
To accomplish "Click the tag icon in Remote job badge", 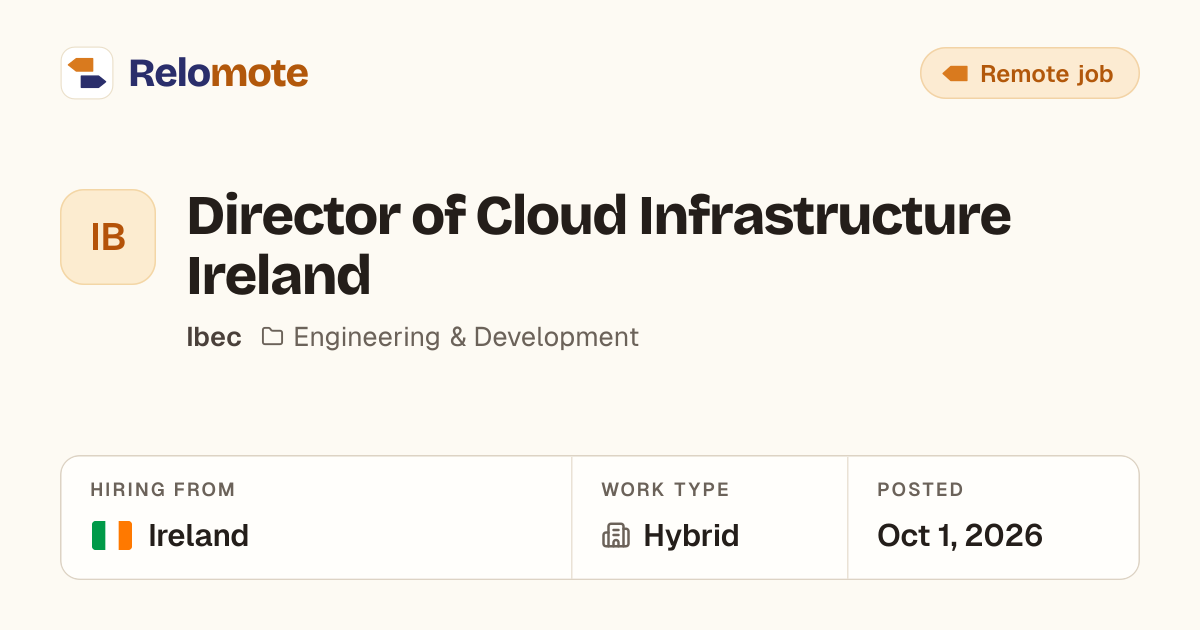I will coord(955,74).
